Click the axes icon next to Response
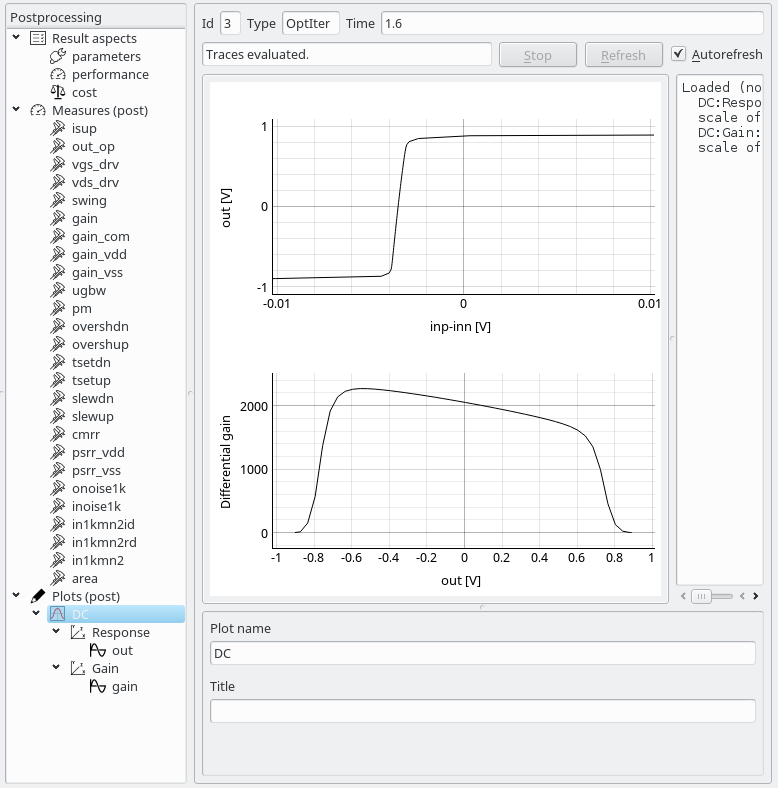The image size is (778, 788). pos(78,633)
